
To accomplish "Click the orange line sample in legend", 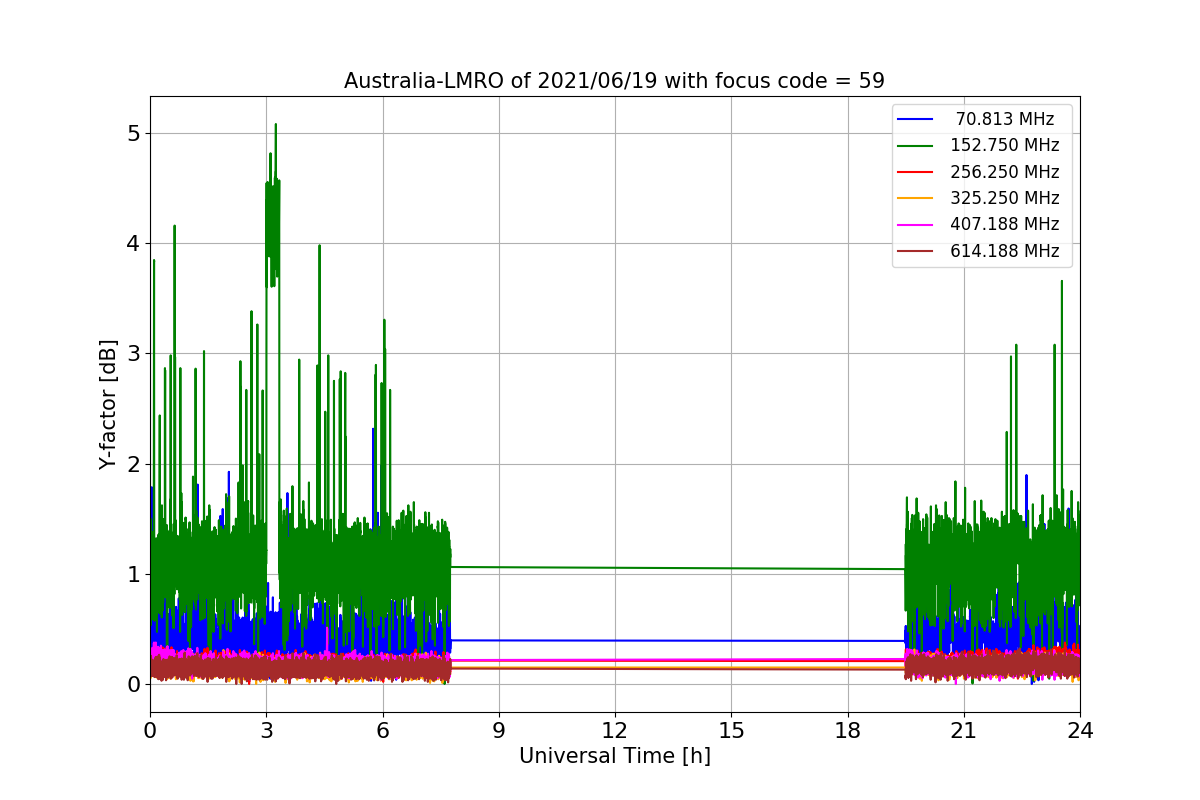I will tap(916, 199).
